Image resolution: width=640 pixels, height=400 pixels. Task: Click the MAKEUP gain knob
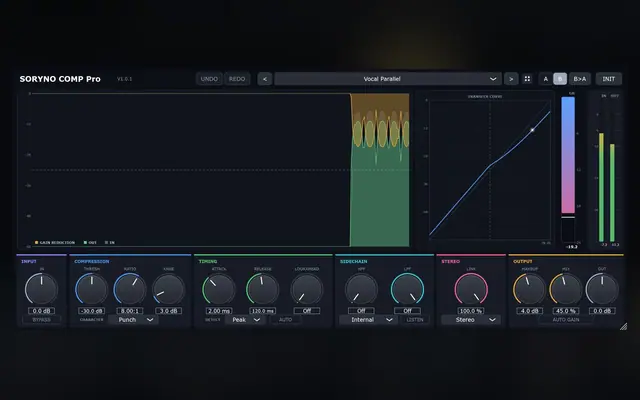(529, 289)
